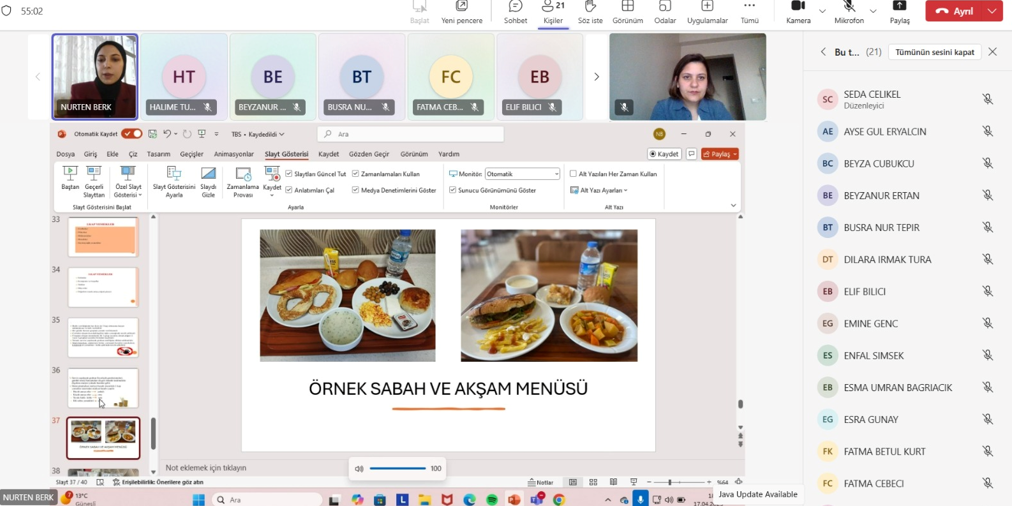Toggle Medya Denetimlerini Göster checkbox
The image size is (1018, 506).
coord(356,190)
